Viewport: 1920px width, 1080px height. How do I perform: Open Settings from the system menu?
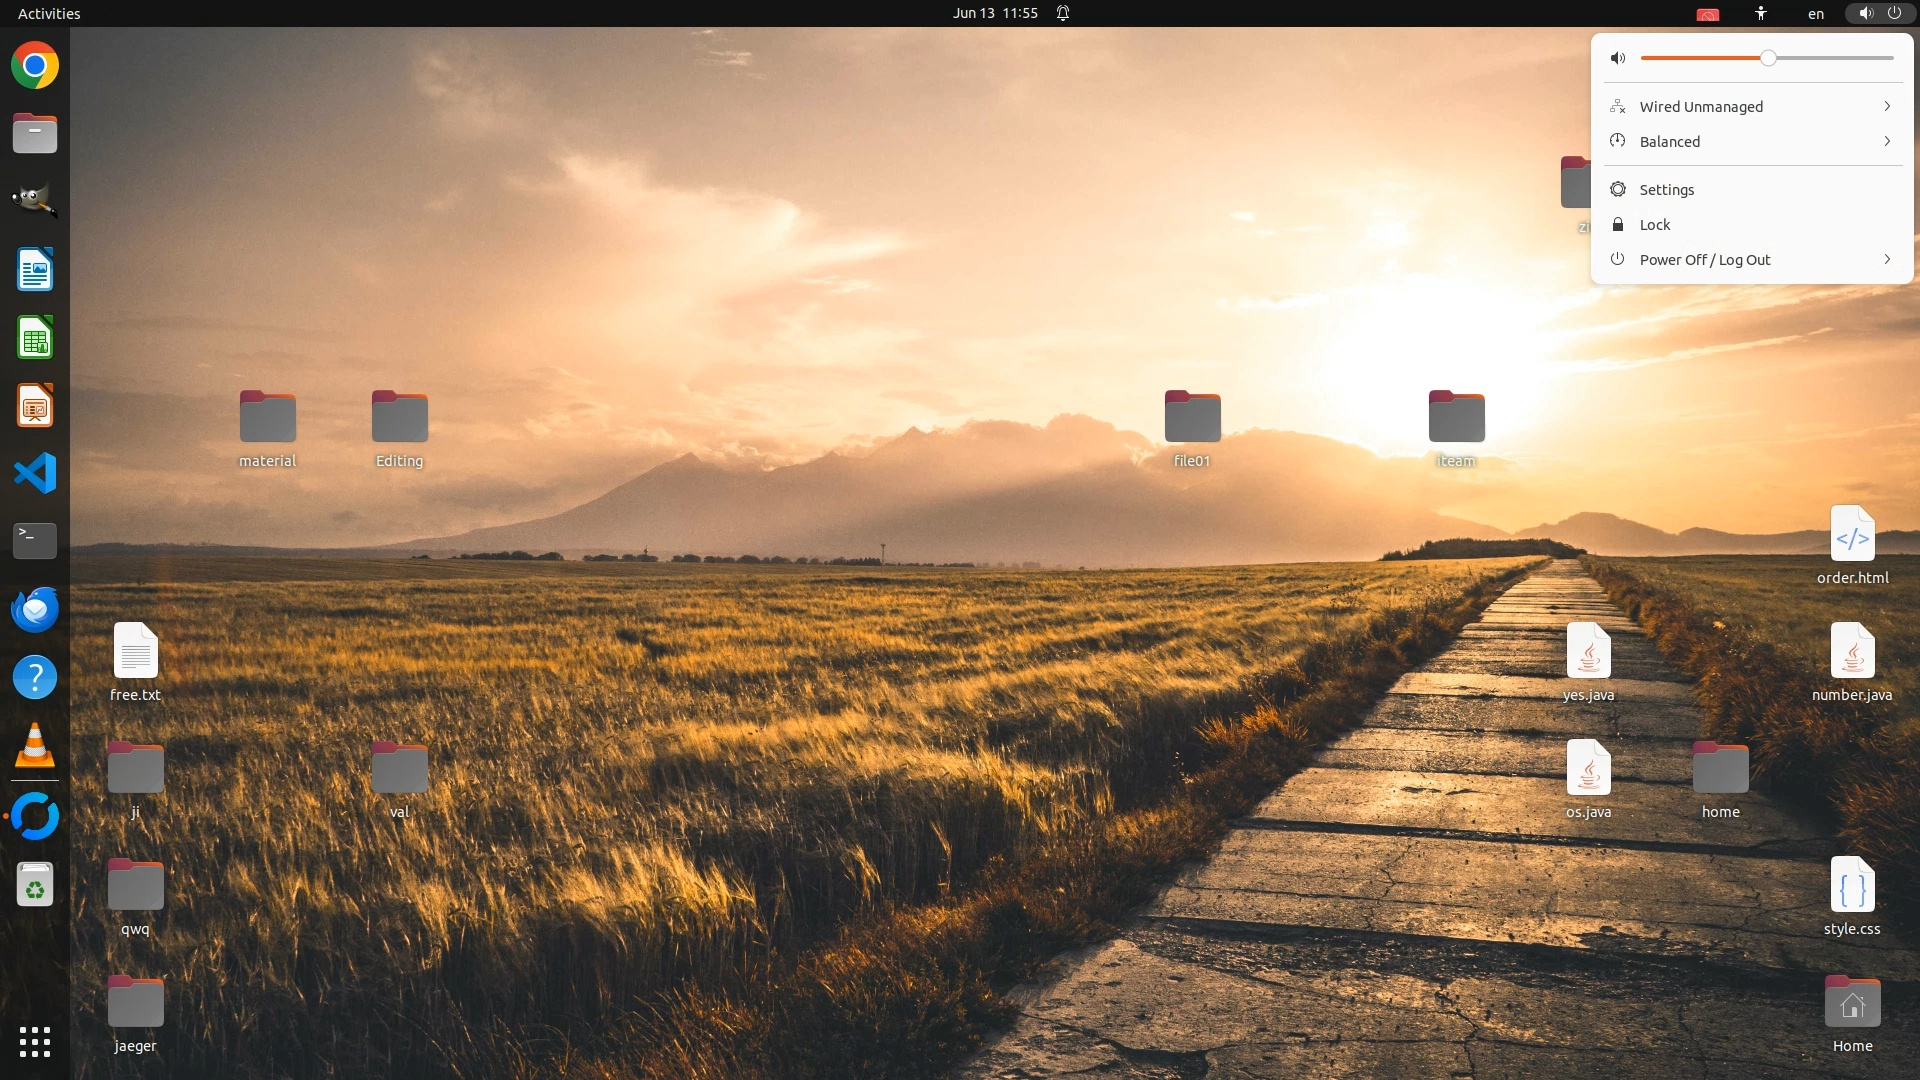click(x=1667, y=190)
